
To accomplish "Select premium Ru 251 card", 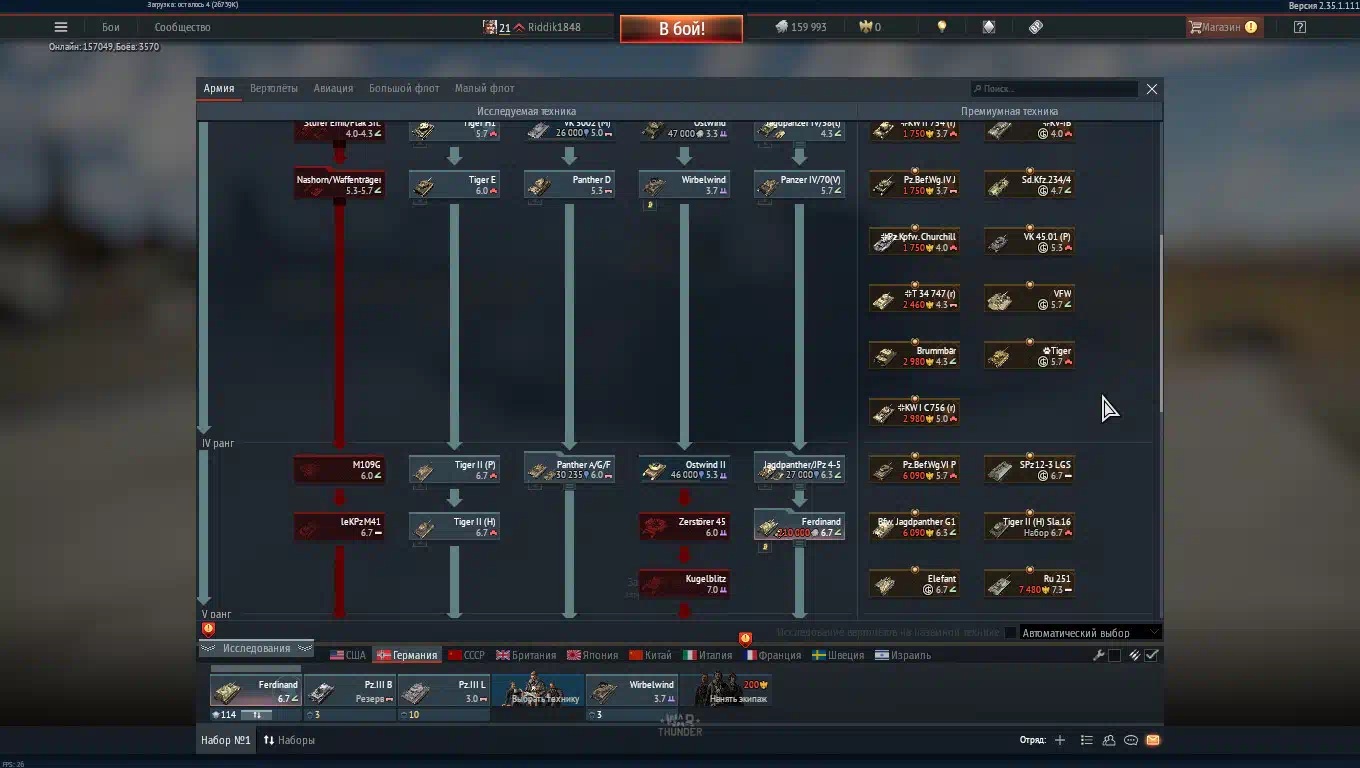I will (1029, 584).
